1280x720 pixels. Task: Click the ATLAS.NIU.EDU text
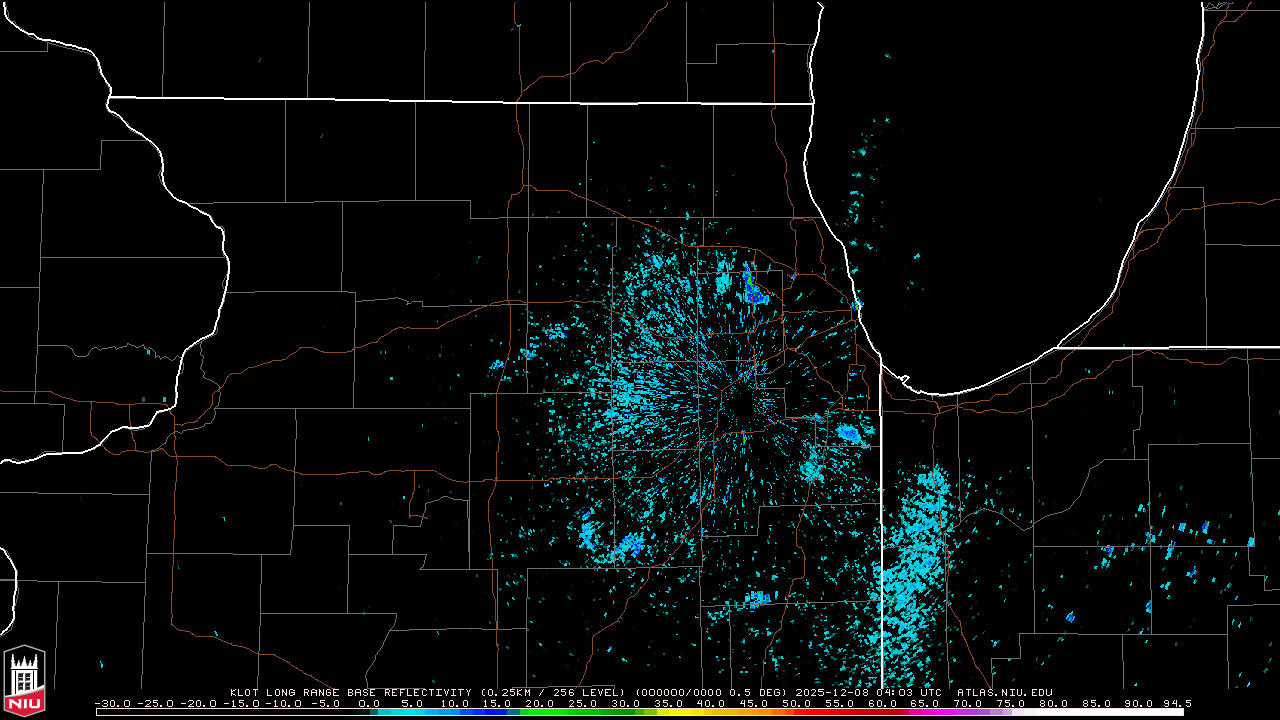pos(1004,692)
